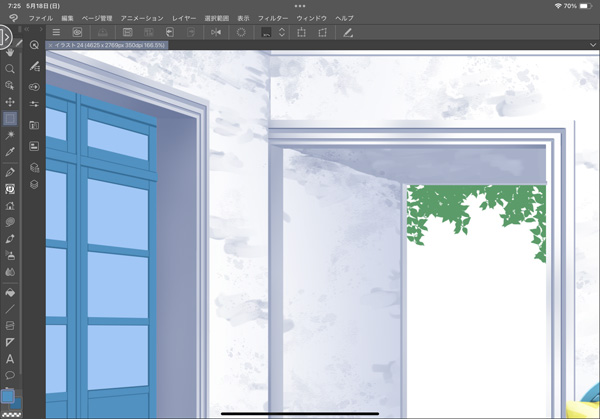This screenshot has height=419, width=600.
Task: Select the rectangle Selection area tool
Action: 10,119
